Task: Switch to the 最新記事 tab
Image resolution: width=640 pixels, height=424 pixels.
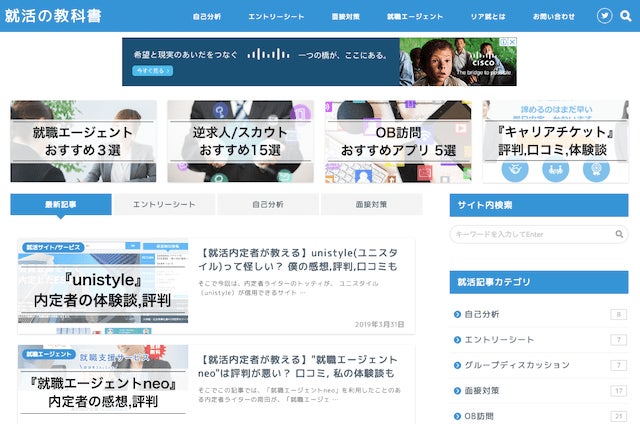Action: (x=60, y=204)
